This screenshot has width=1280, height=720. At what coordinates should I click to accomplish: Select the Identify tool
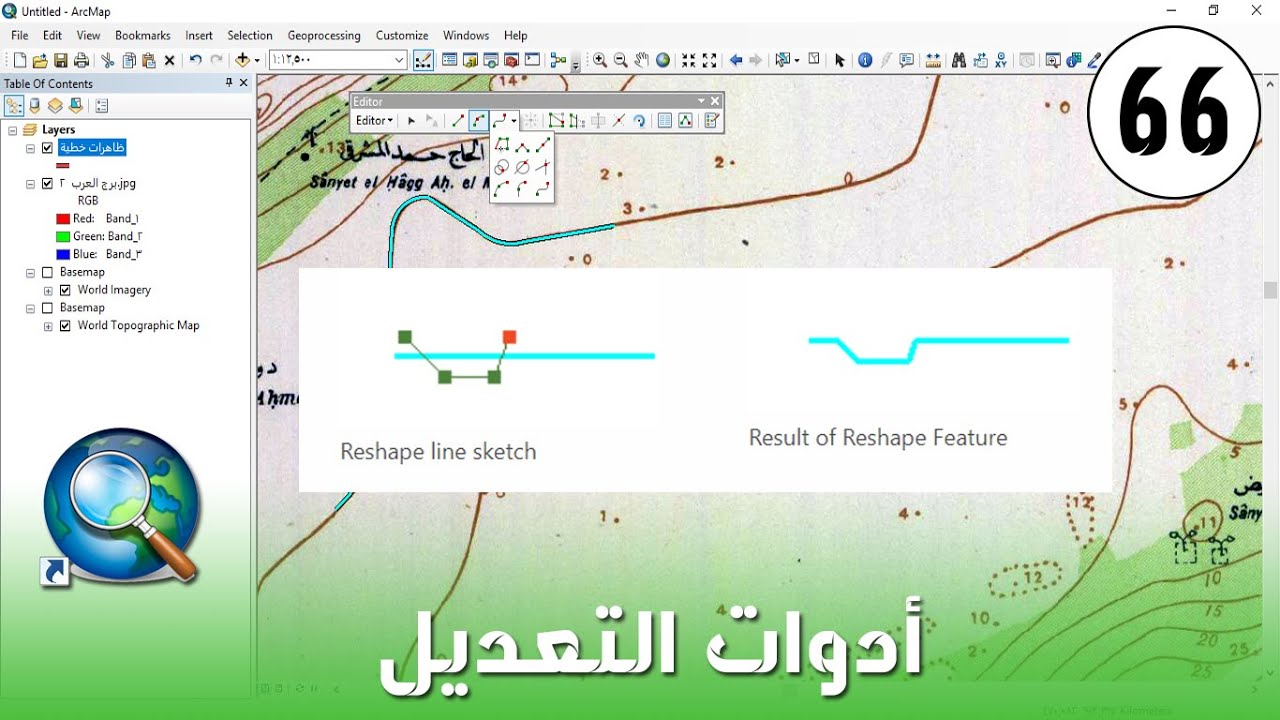[865, 60]
